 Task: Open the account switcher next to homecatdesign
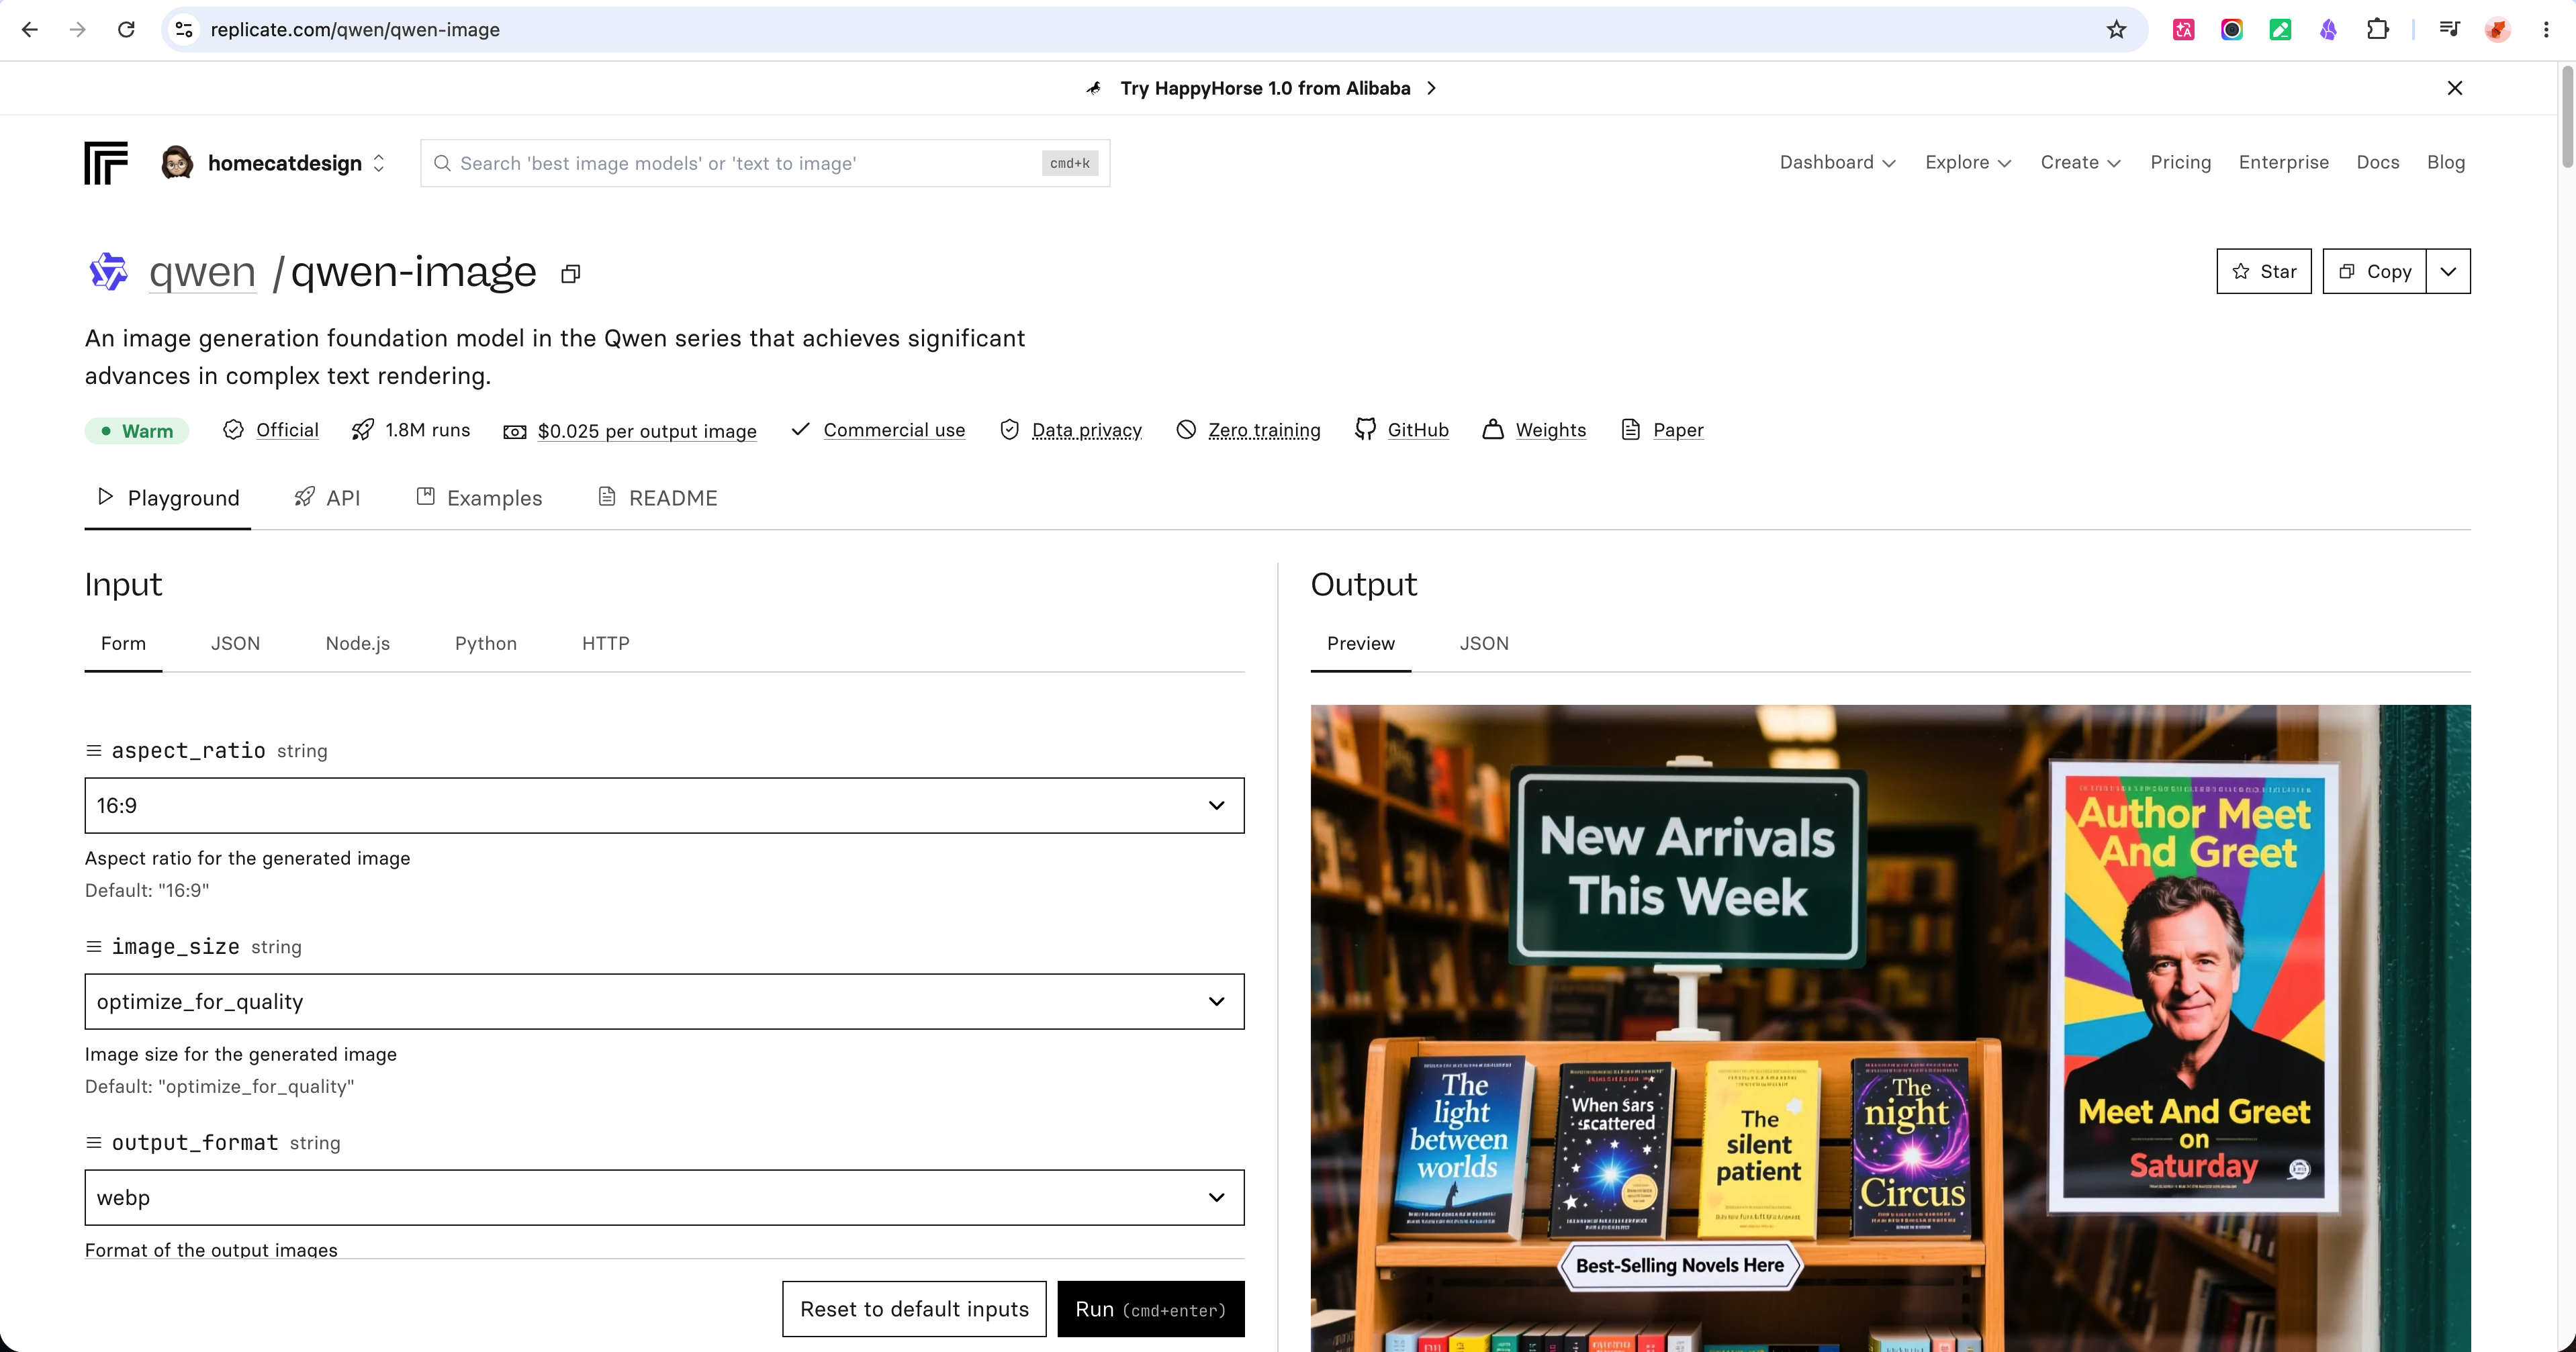tap(379, 163)
